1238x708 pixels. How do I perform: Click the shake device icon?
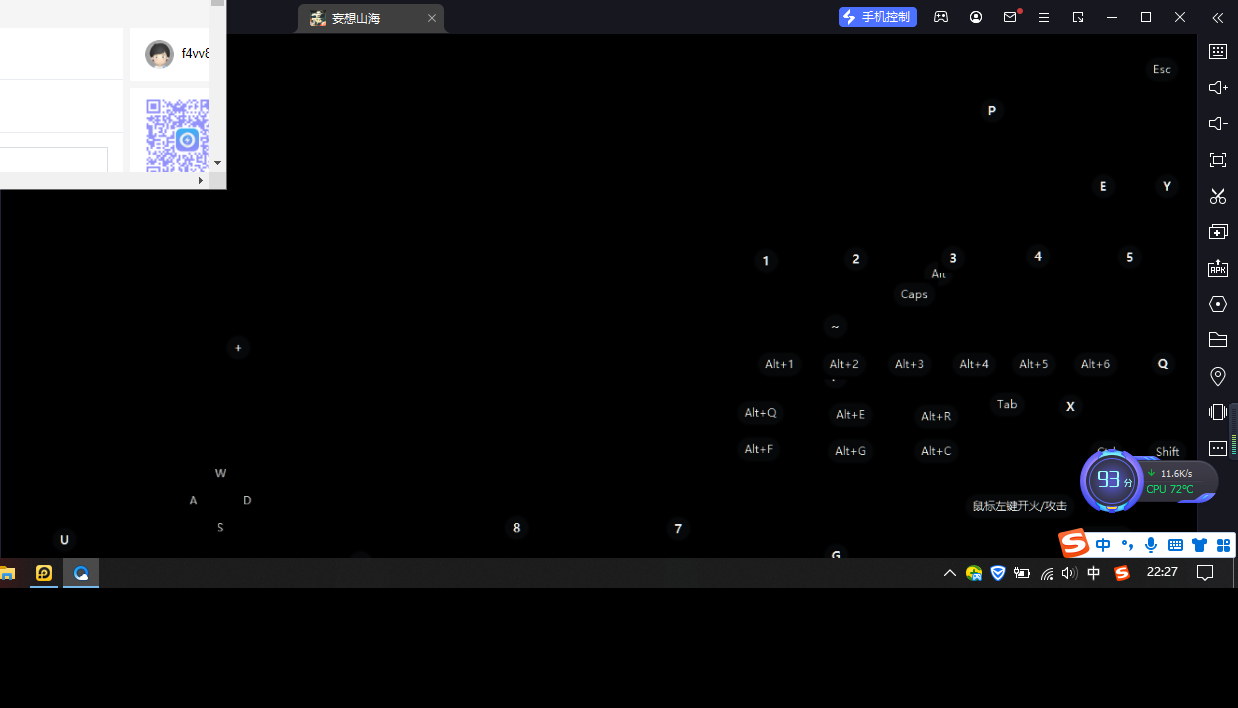click(x=1217, y=412)
